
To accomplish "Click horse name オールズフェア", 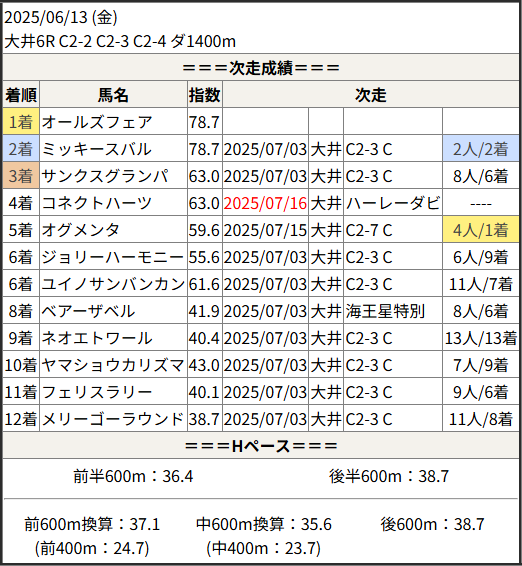I will tap(97, 122).
